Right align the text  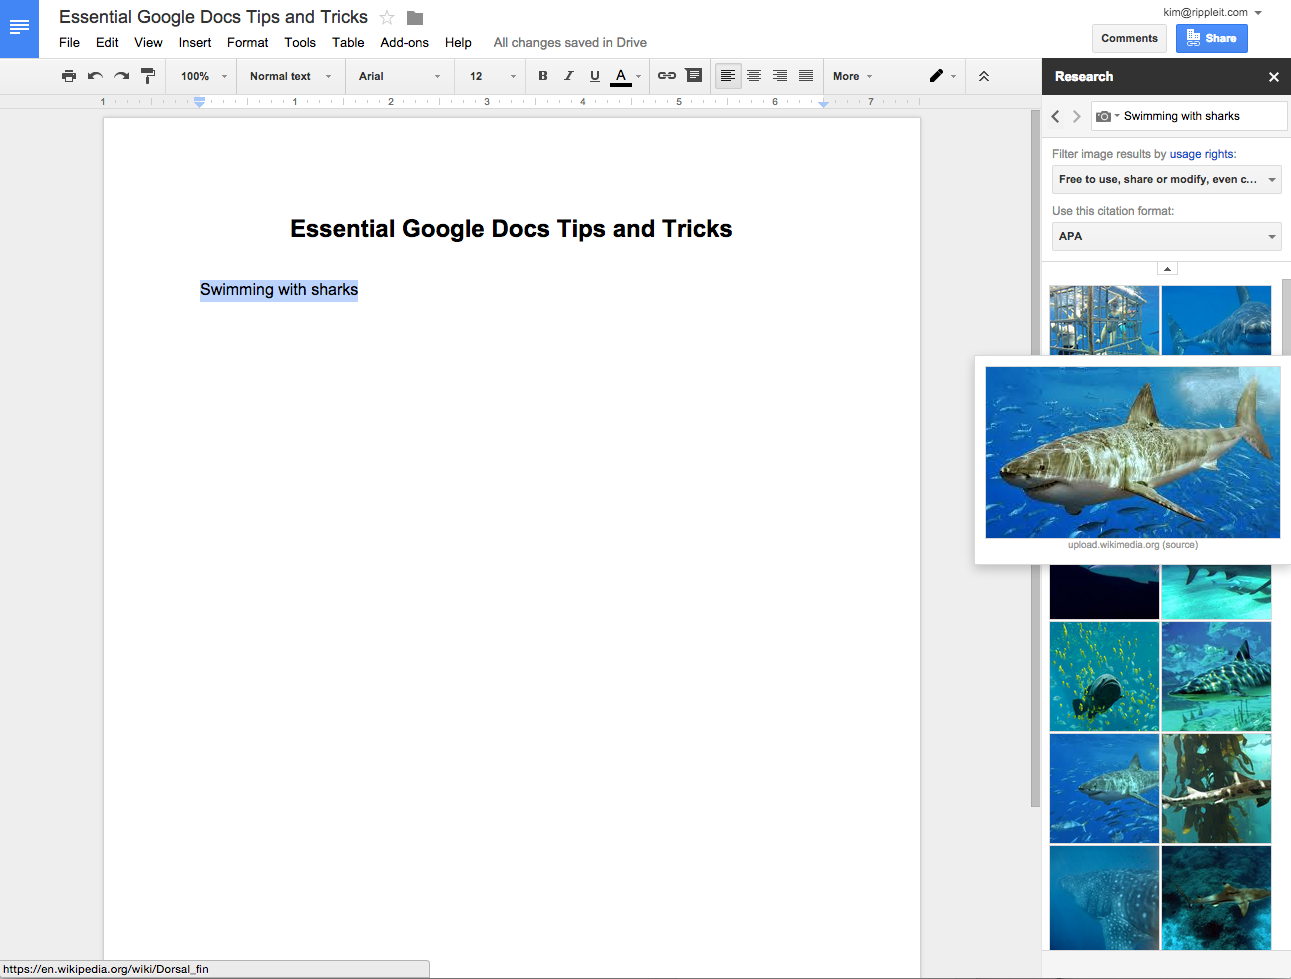tap(780, 76)
